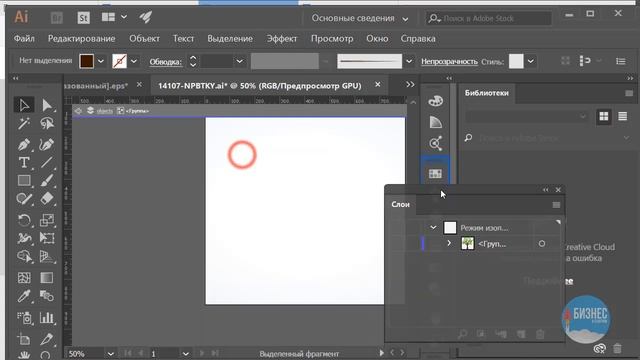Select the Blend tool
The height and width of the screenshot is (360, 640).
(x=47, y=296)
